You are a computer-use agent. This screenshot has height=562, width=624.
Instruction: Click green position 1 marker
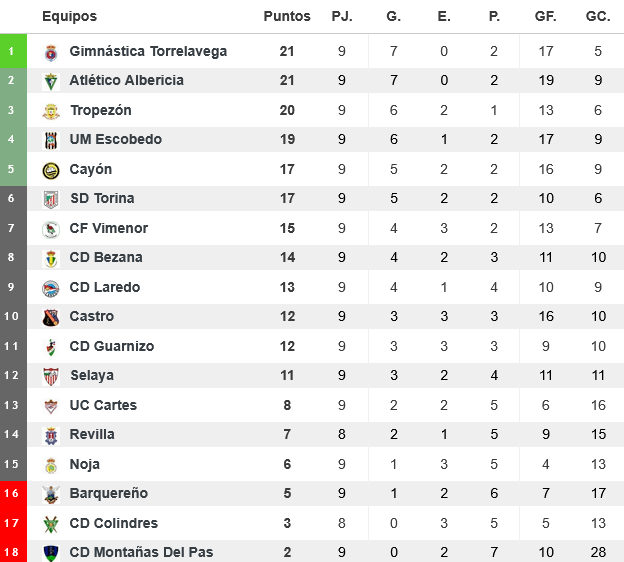click(11, 51)
